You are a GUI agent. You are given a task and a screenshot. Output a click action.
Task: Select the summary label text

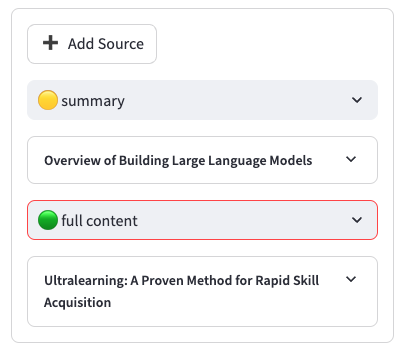pos(93,101)
